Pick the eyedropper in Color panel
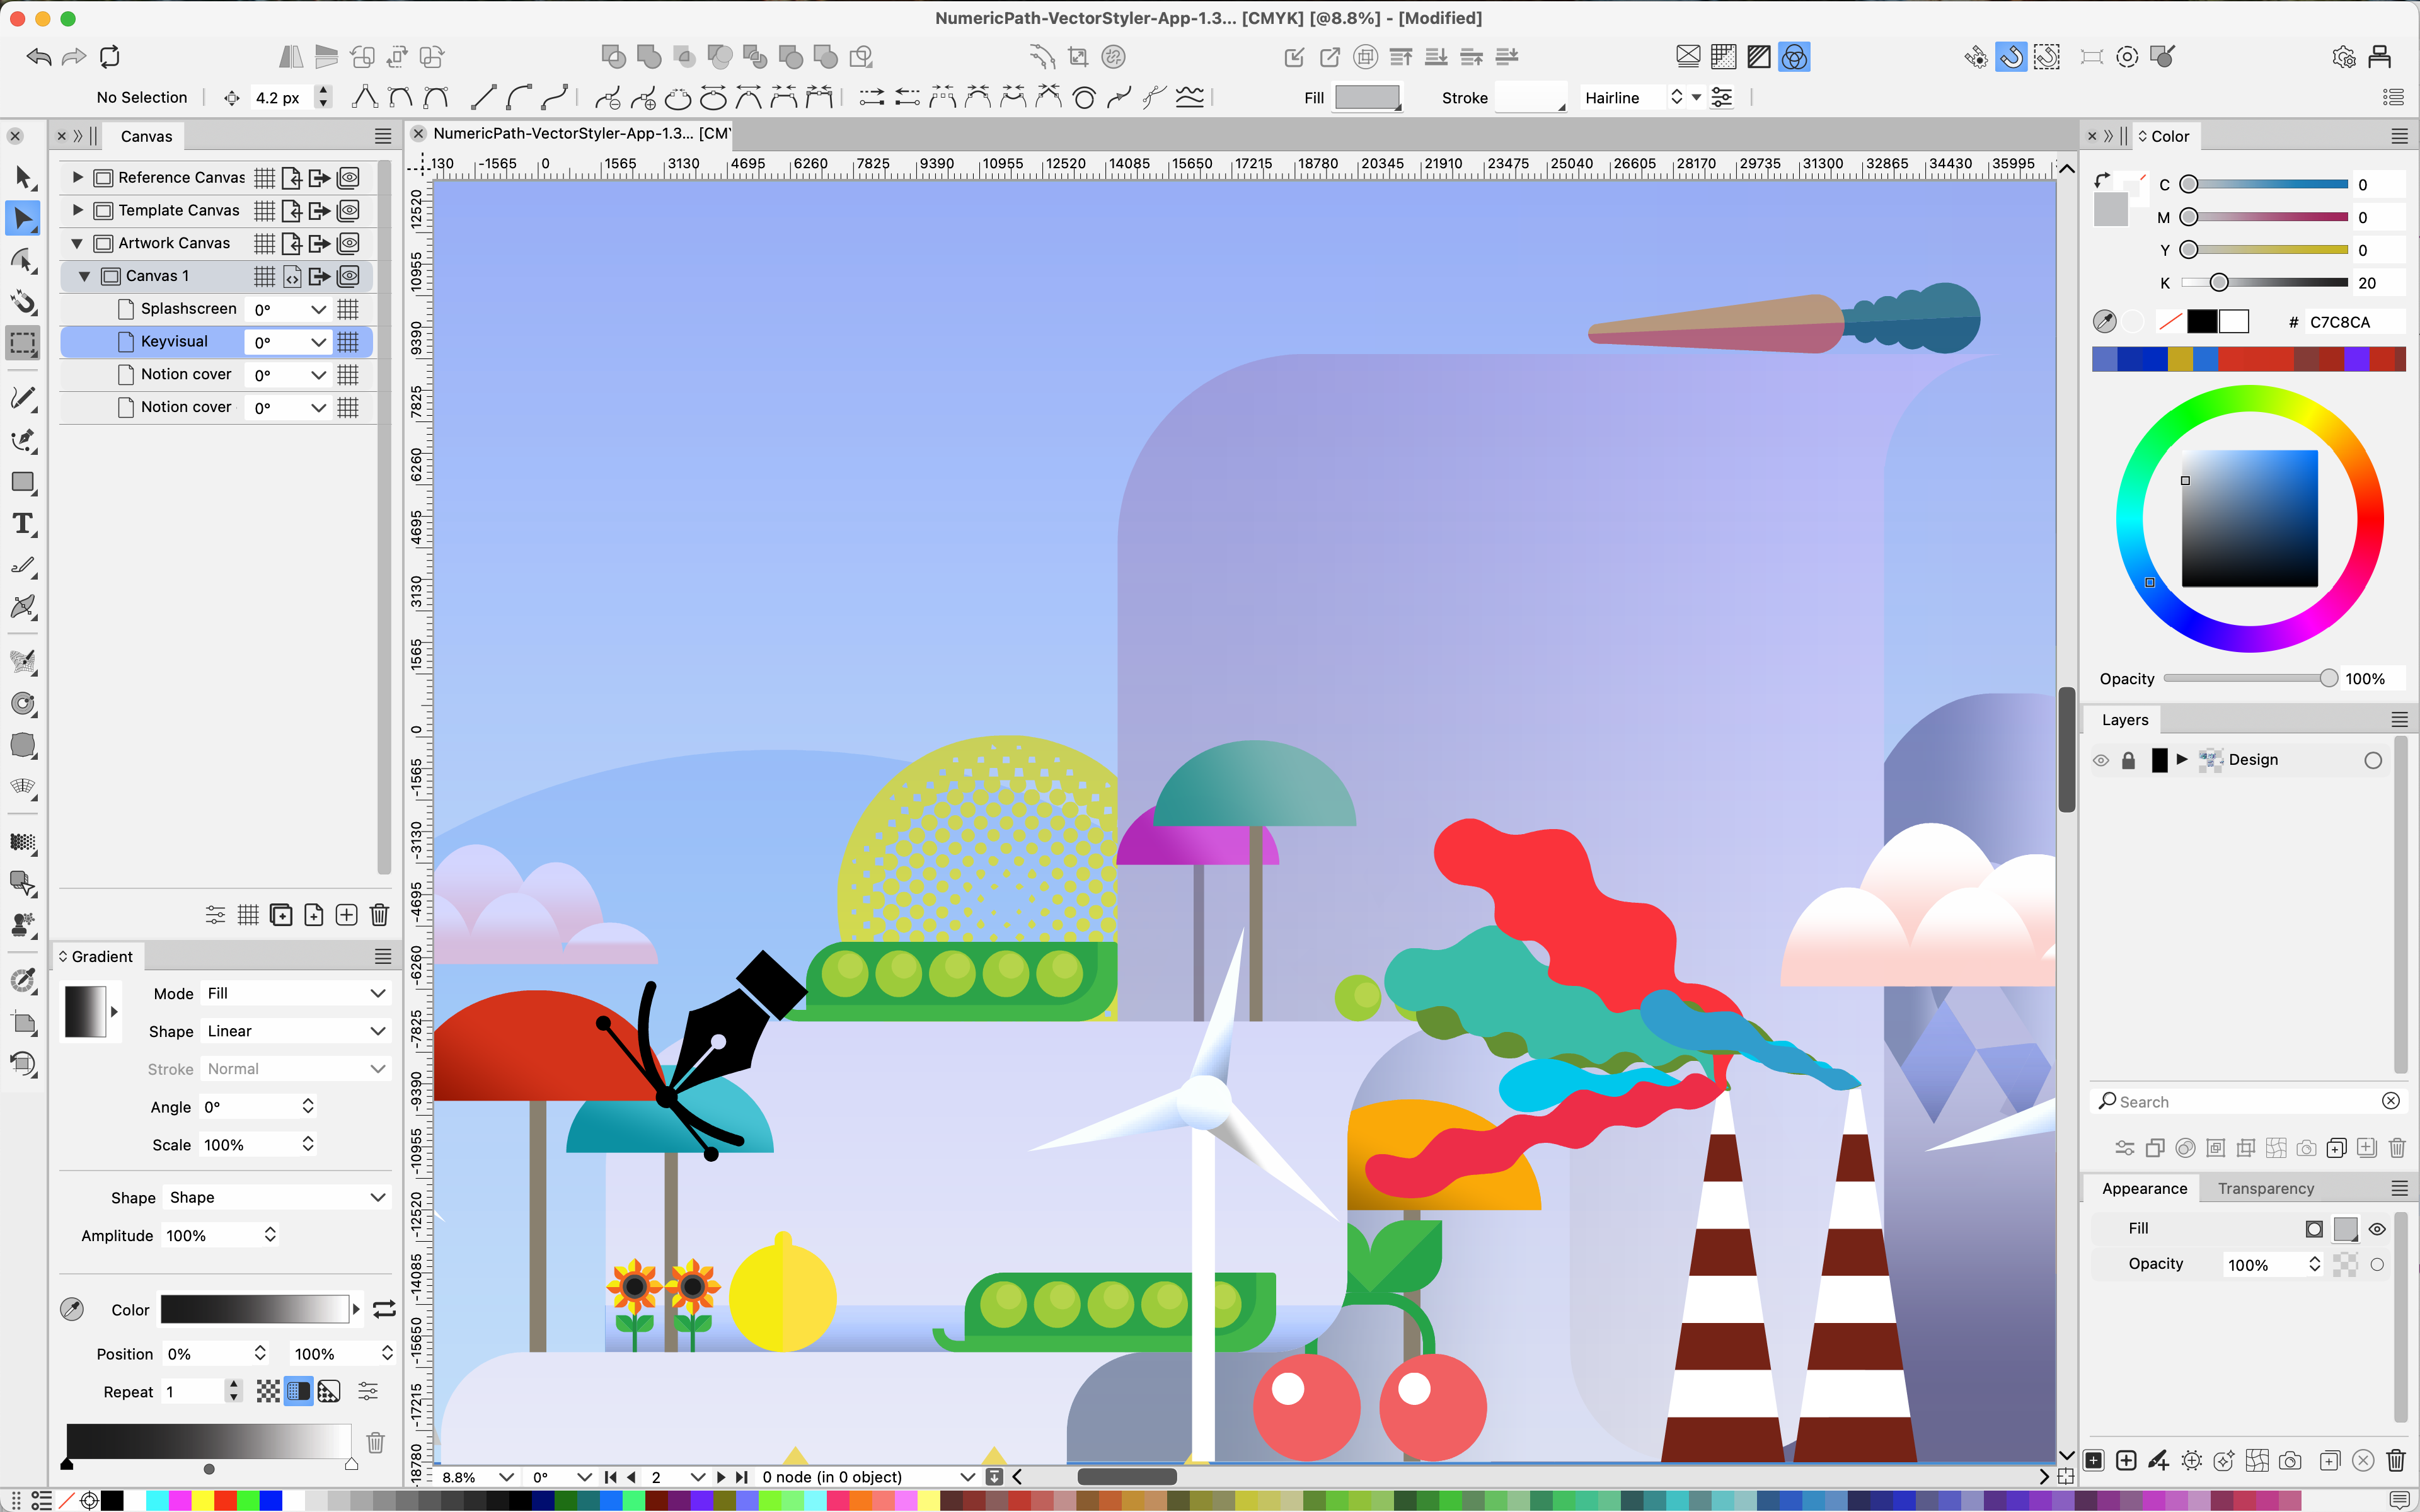The width and height of the screenshot is (2420, 1512). click(2104, 321)
